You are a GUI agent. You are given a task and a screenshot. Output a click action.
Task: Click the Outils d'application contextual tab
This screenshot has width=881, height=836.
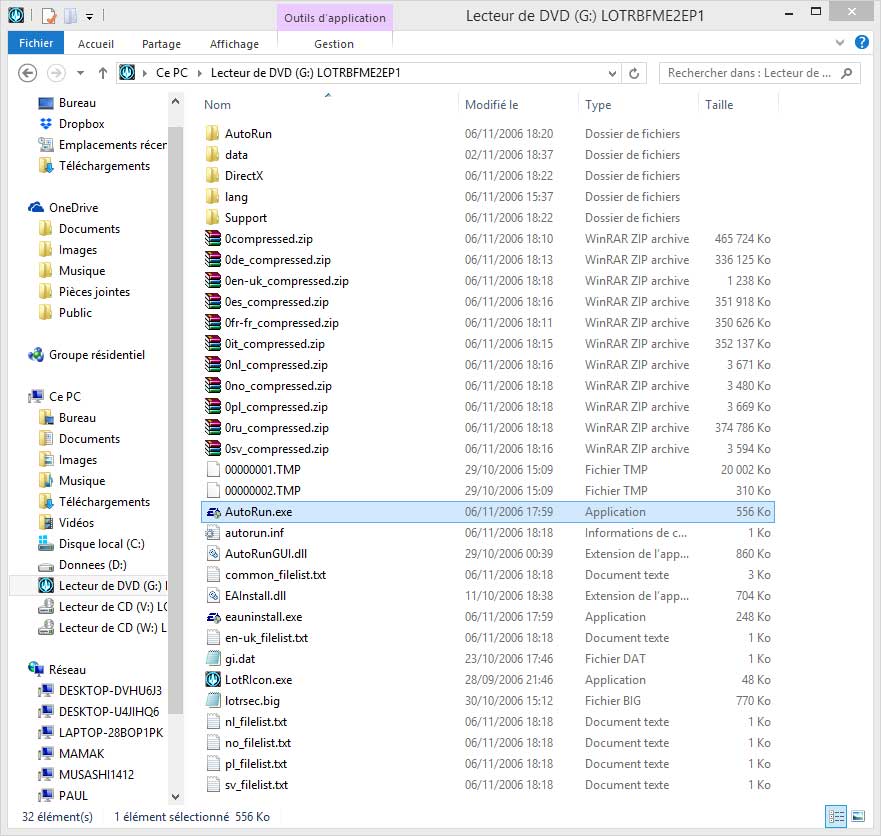(335, 18)
